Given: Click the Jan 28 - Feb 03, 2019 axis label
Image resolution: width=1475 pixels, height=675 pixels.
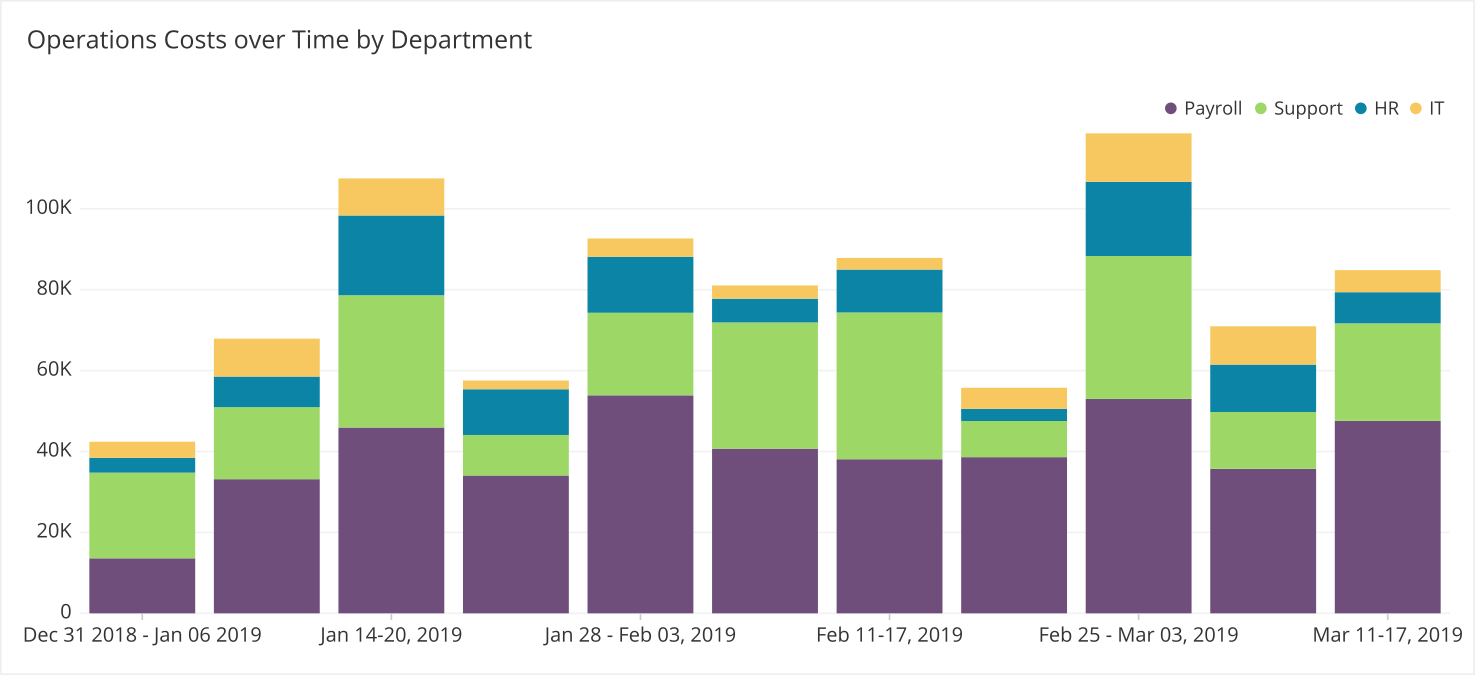Looking at the screenshot, I should [x=640, y=635].
